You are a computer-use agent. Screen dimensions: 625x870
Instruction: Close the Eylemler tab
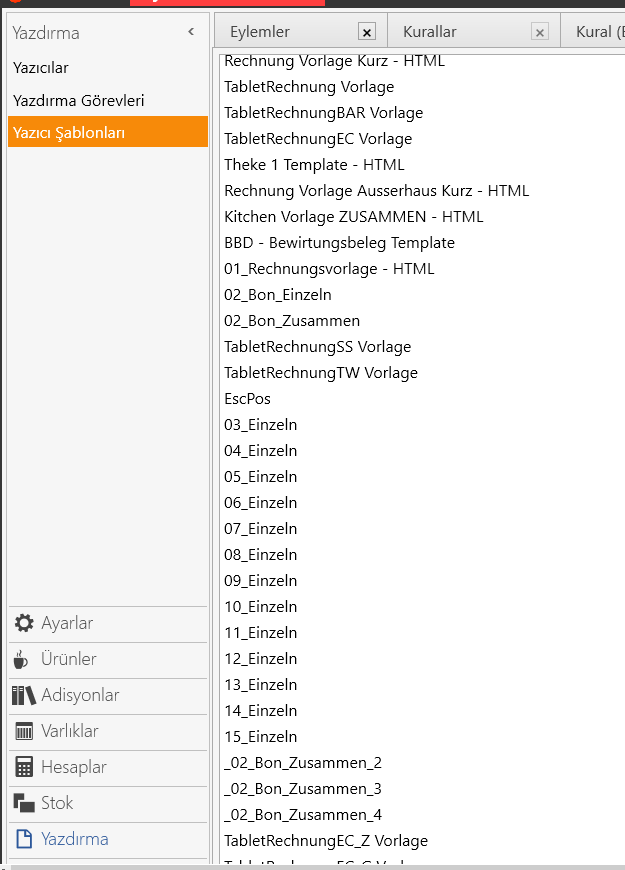[x=367, y=32]
